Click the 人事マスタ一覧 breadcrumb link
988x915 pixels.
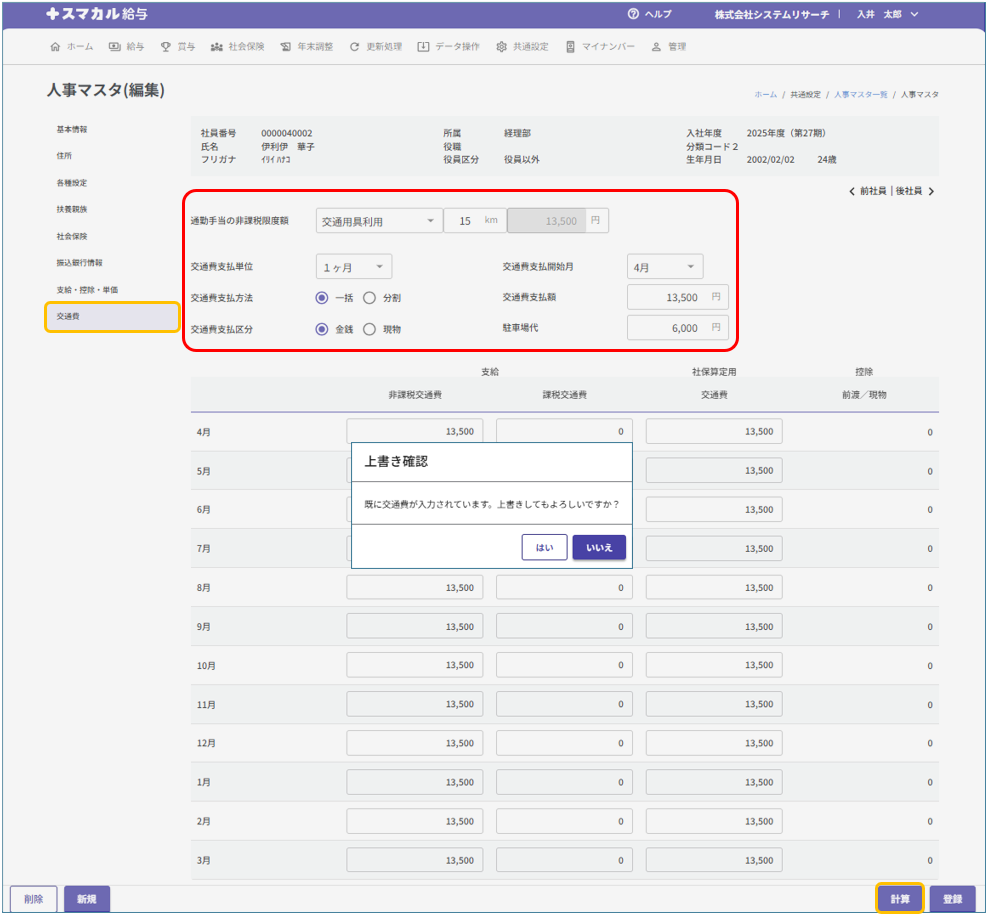click(860, 94)
